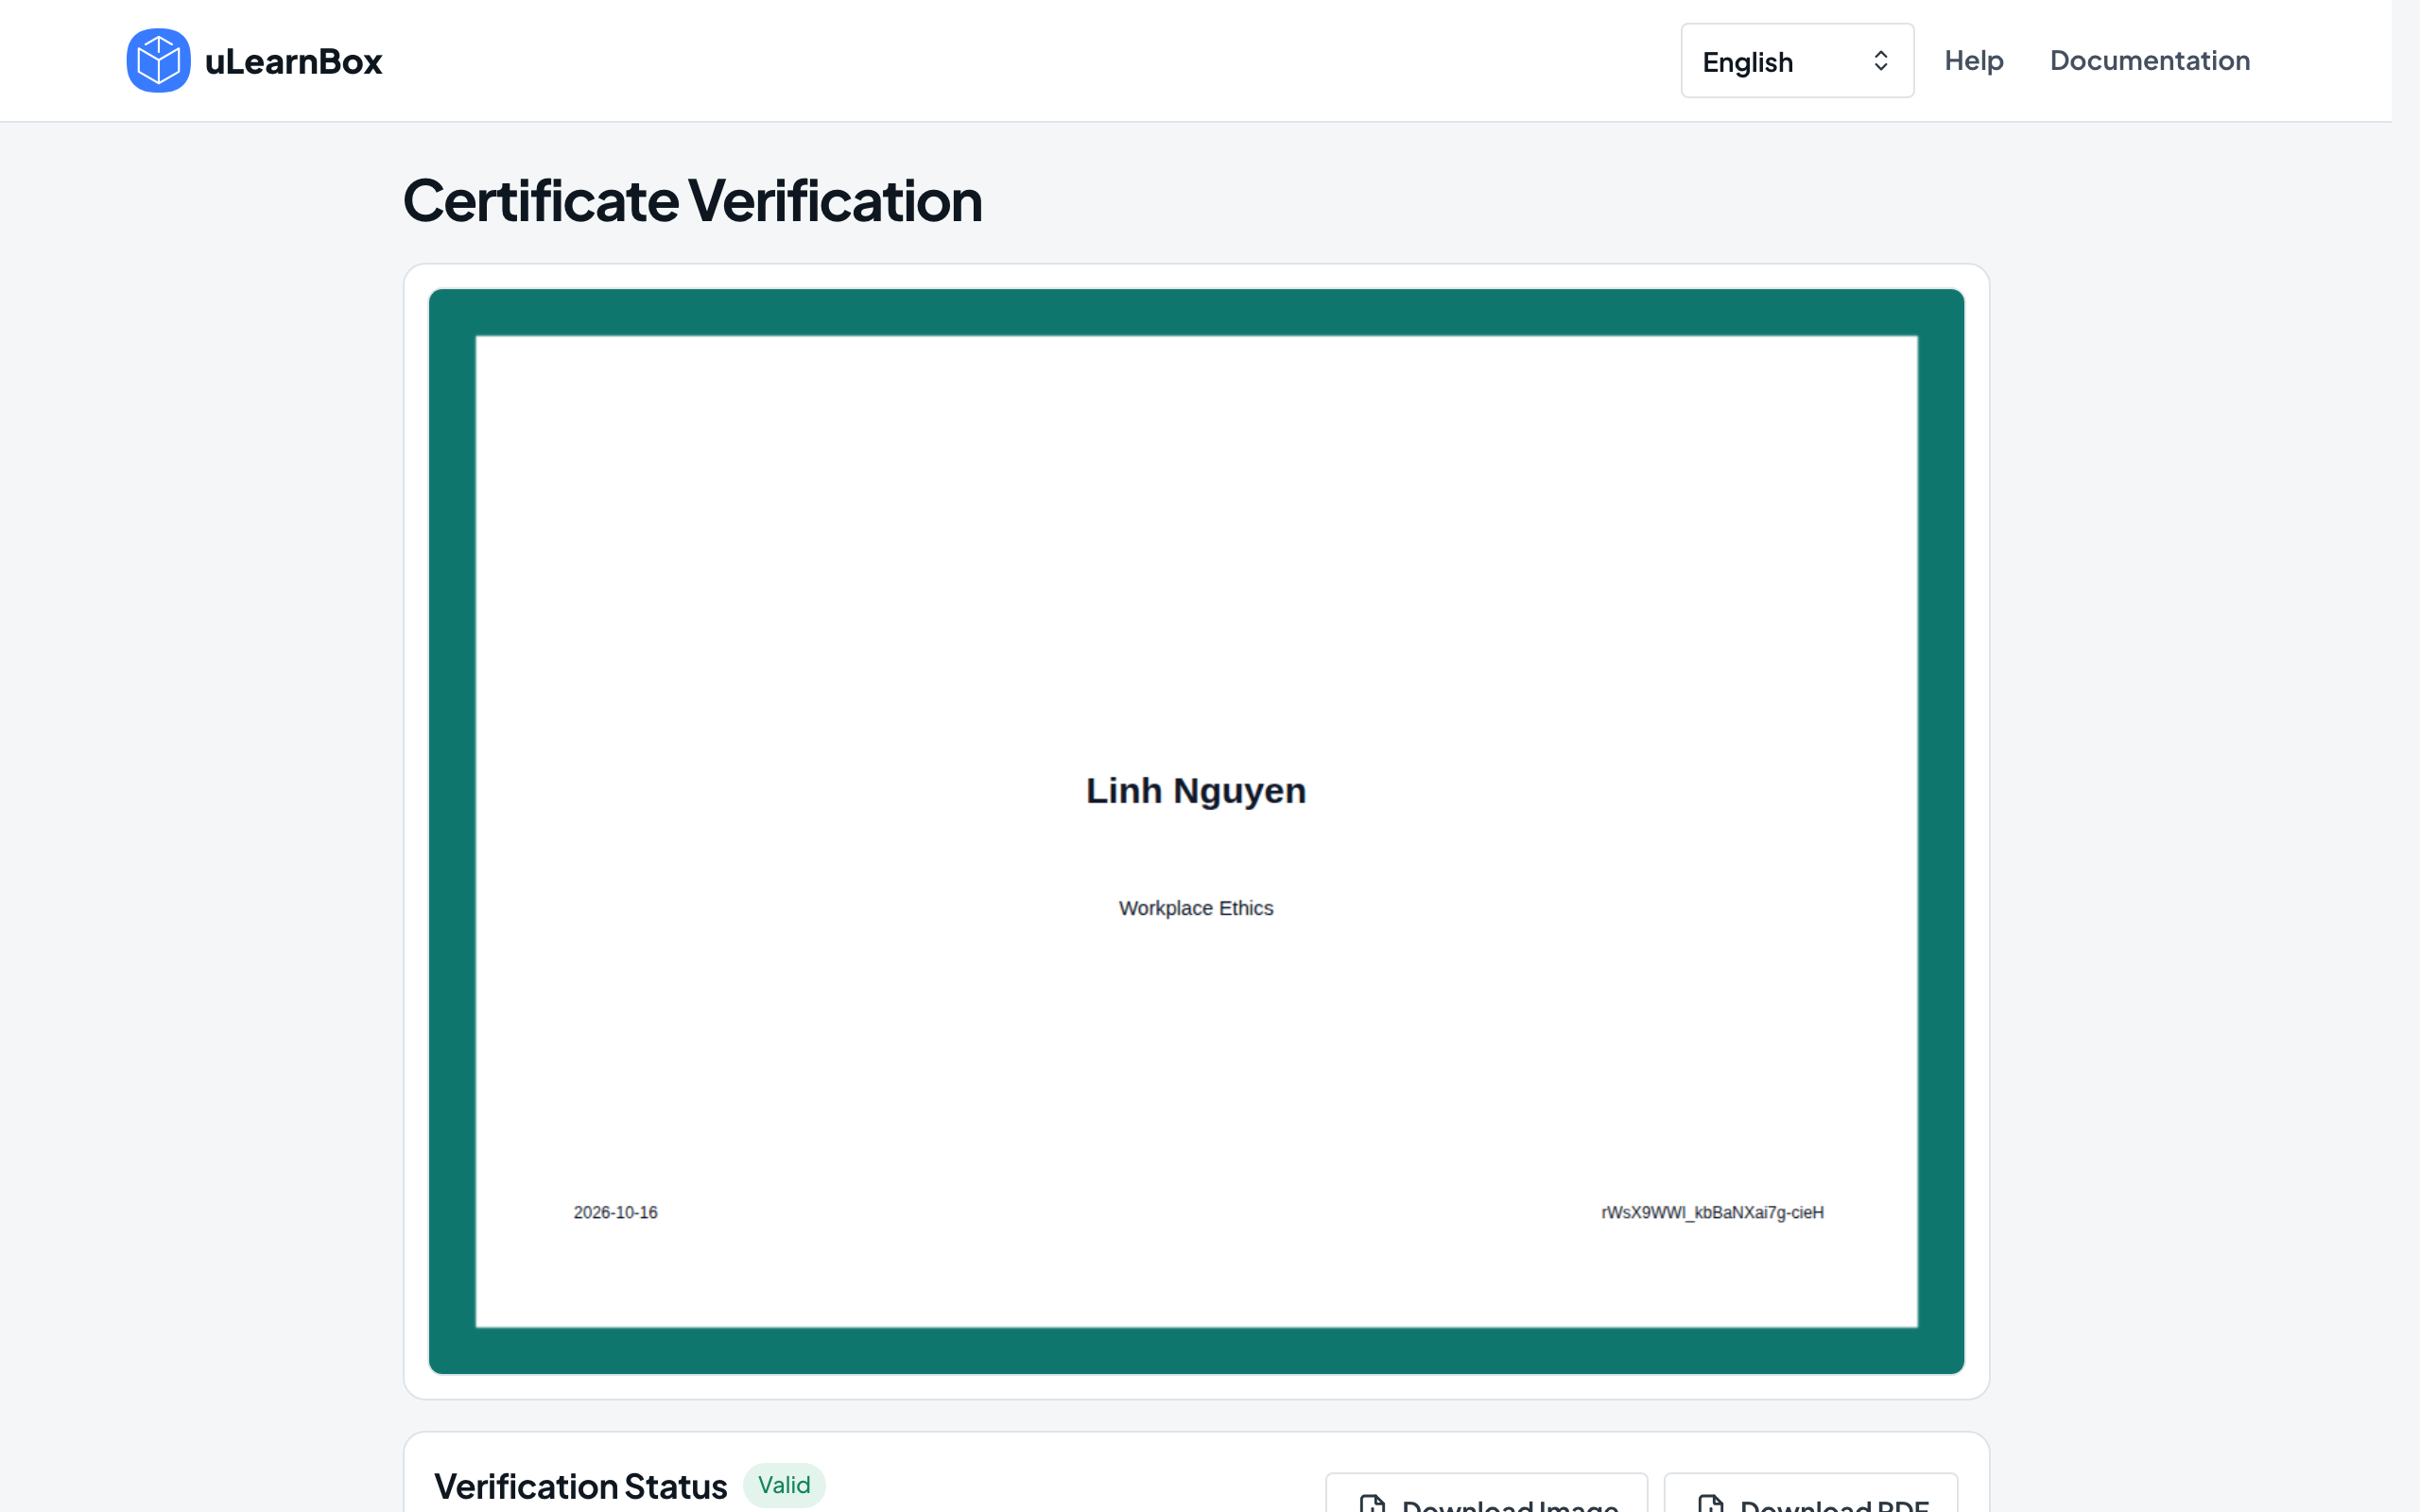Open the Documentation link in header
Viewport: 2420px width, 1512px height.
coord(2149,61)
